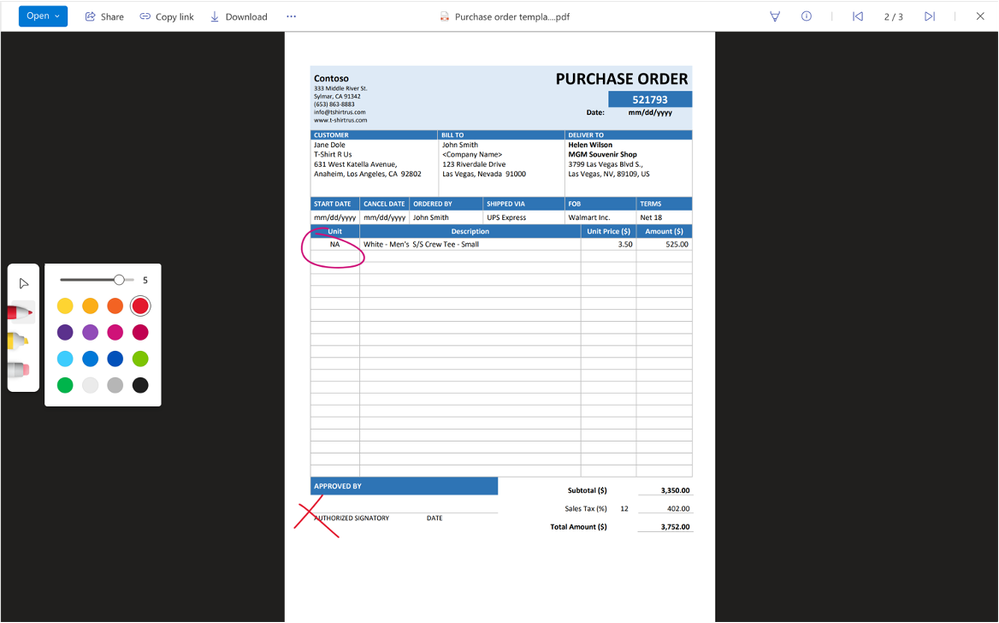Pick the medium blue color swatch
Image resolution: width=999 pixels, height=623 pixels.
click(90, 359)
